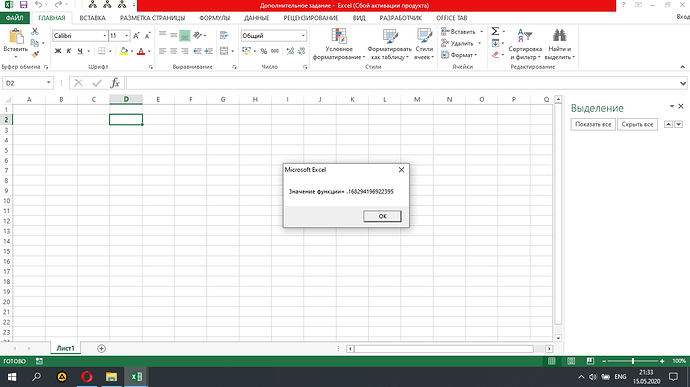Click OK in the message box
This screenshot has width=690, height=387.
pyautogui.click(x=382, y=216)
